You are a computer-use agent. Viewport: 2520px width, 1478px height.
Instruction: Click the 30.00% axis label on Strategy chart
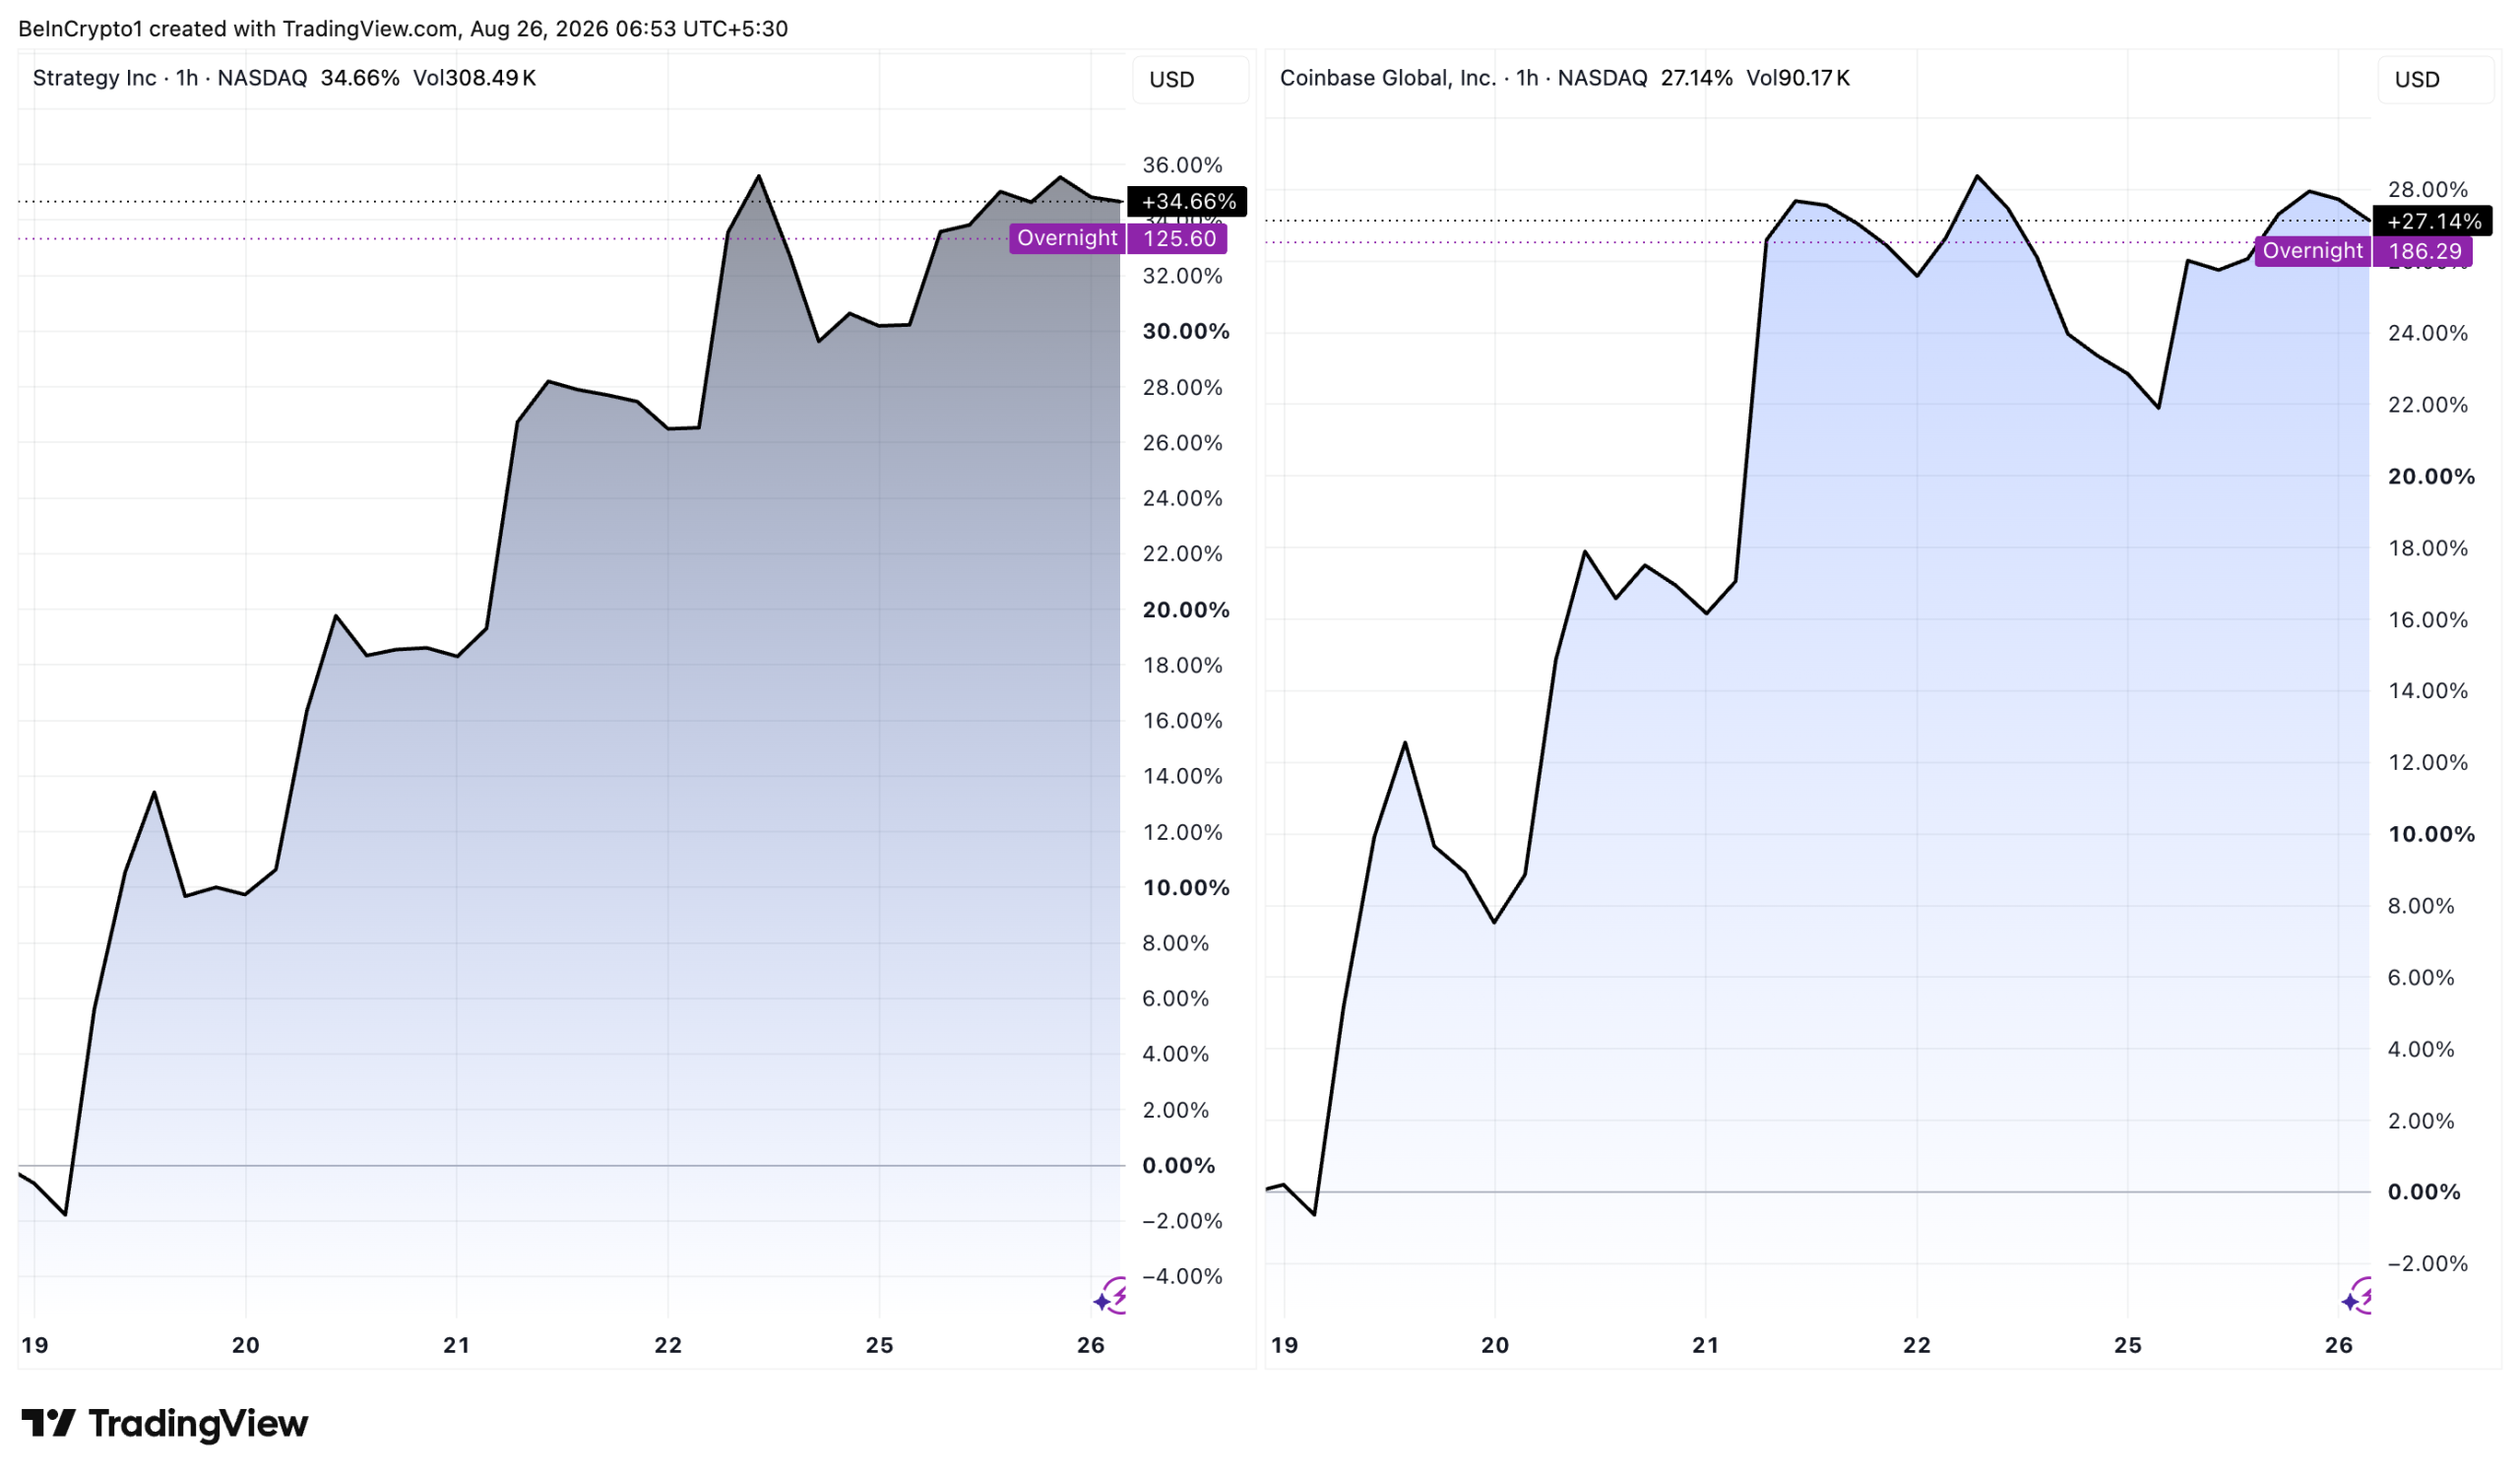point(1186,331)
